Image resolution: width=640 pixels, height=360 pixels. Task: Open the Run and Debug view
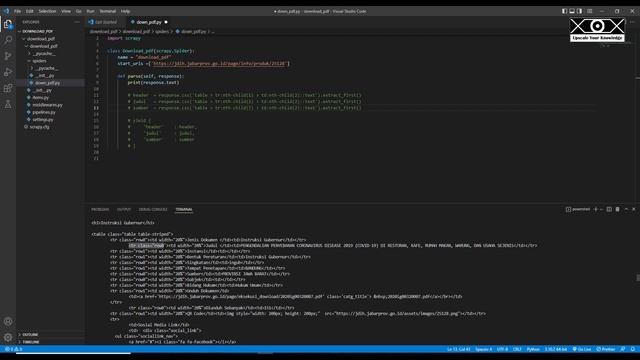8,72
